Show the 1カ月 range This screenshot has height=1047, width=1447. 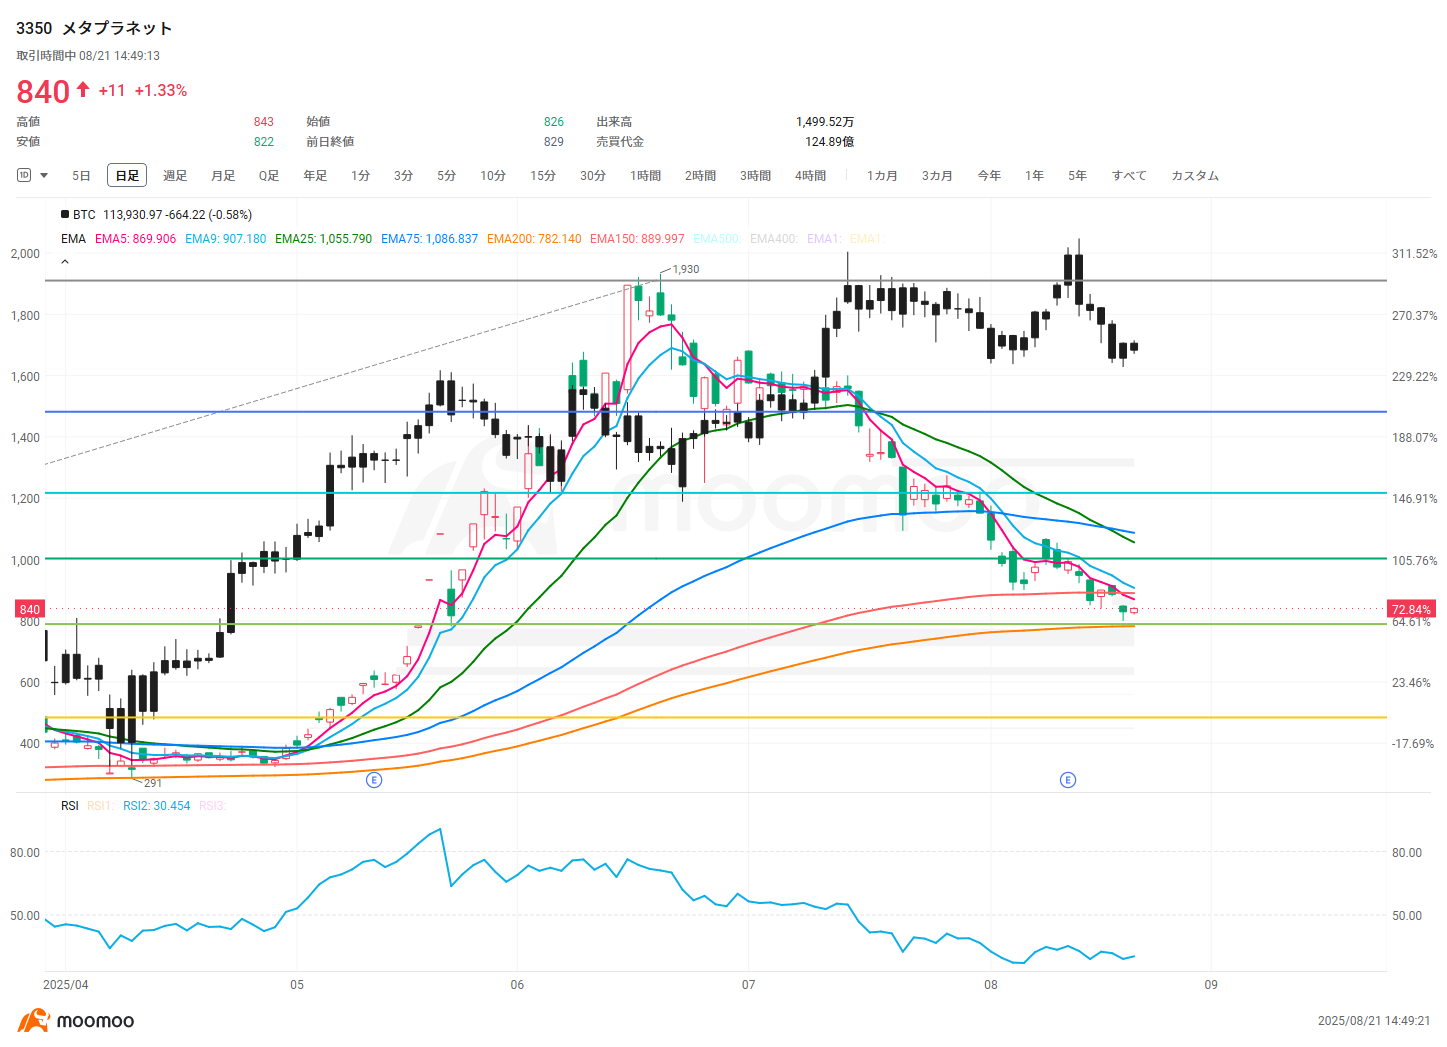coord(882,175)
